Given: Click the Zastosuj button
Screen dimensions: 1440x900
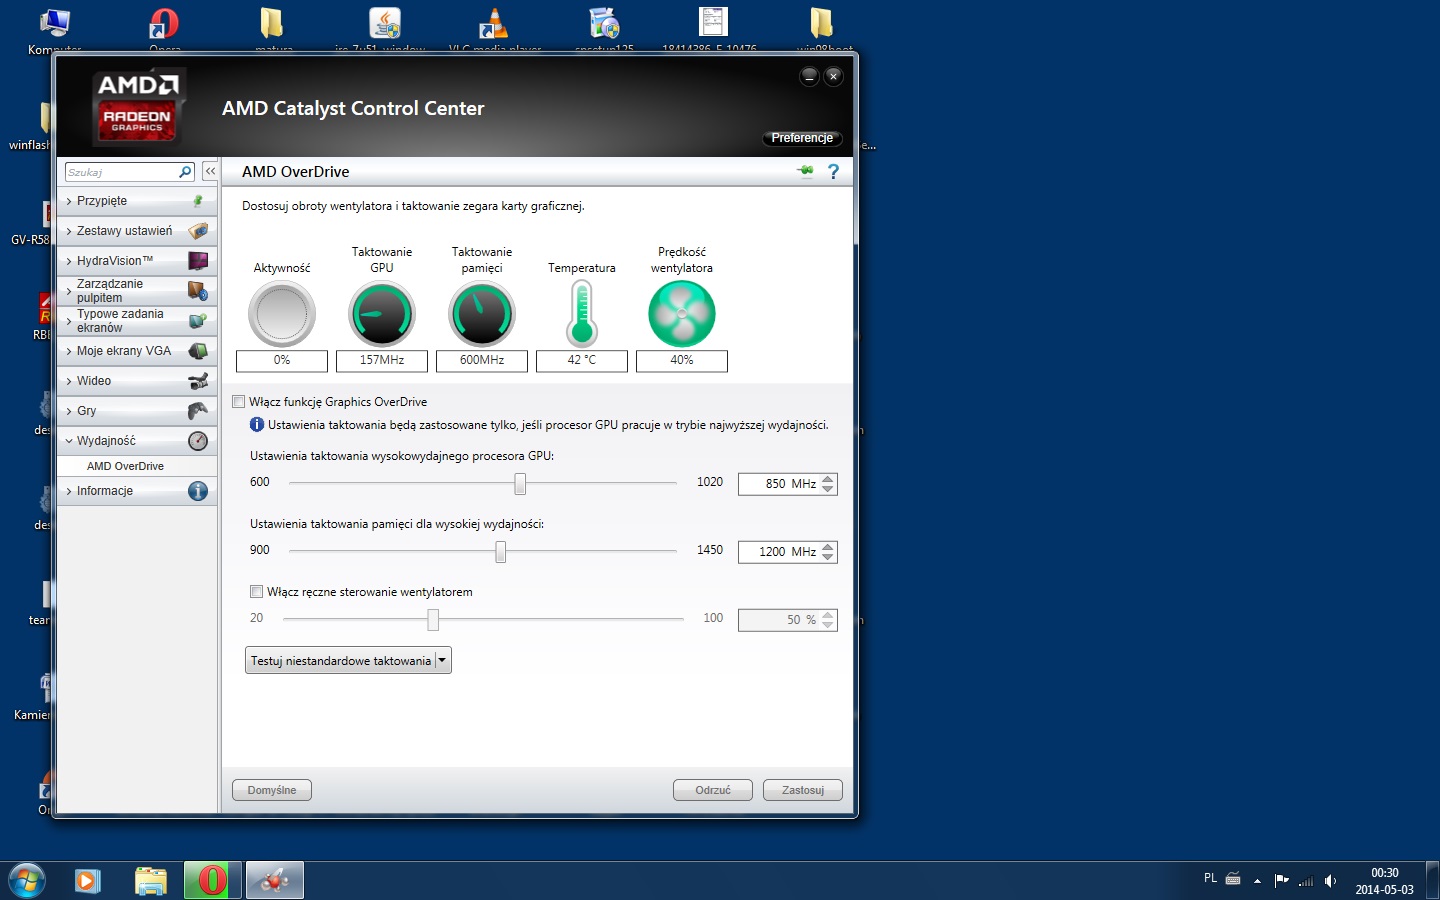Looking at the screenshot, I should (x=803, y=790).
